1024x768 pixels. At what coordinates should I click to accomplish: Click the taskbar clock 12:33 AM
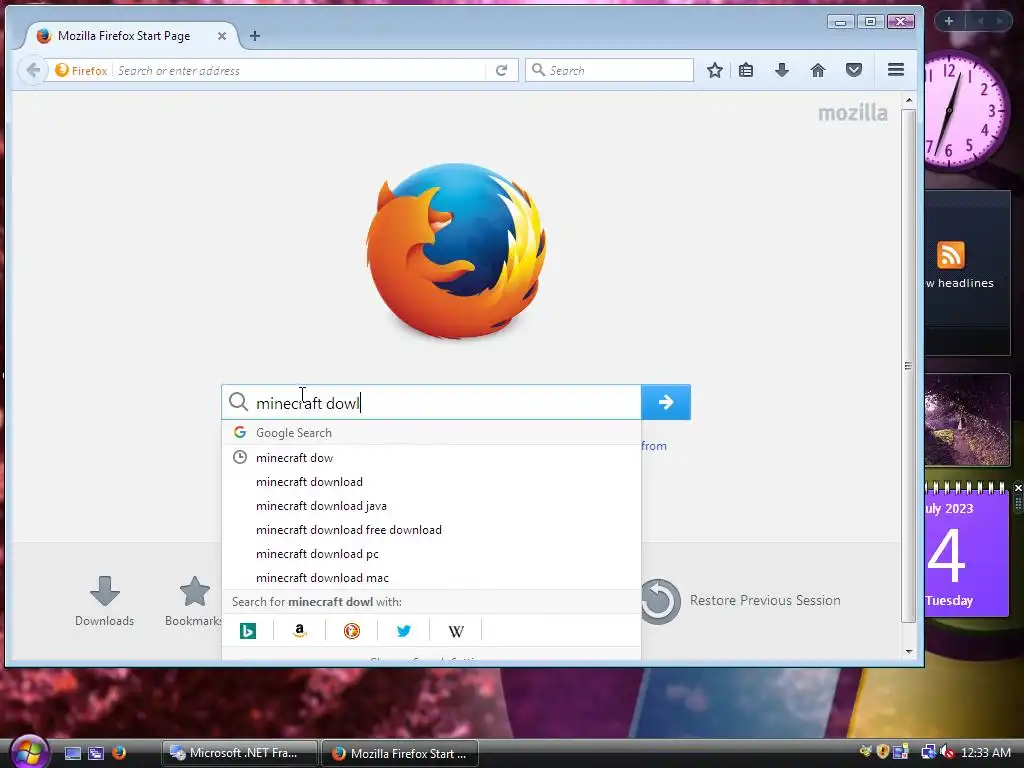click(x=985, y=753)
